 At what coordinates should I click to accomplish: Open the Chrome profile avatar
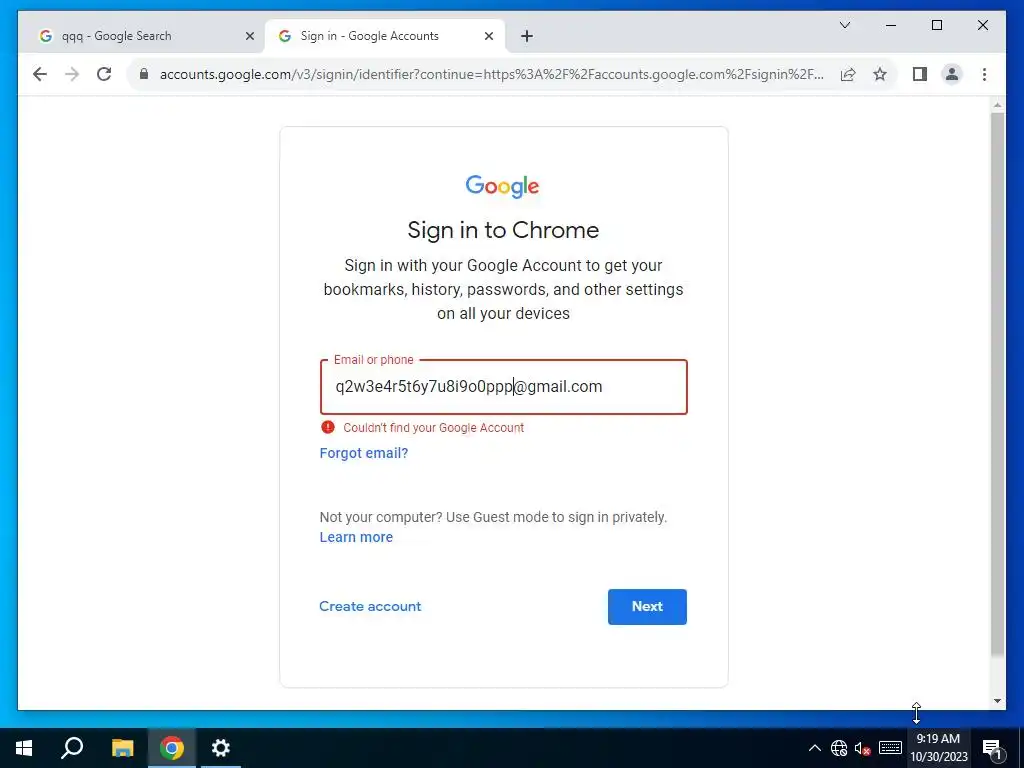point(952,74)
